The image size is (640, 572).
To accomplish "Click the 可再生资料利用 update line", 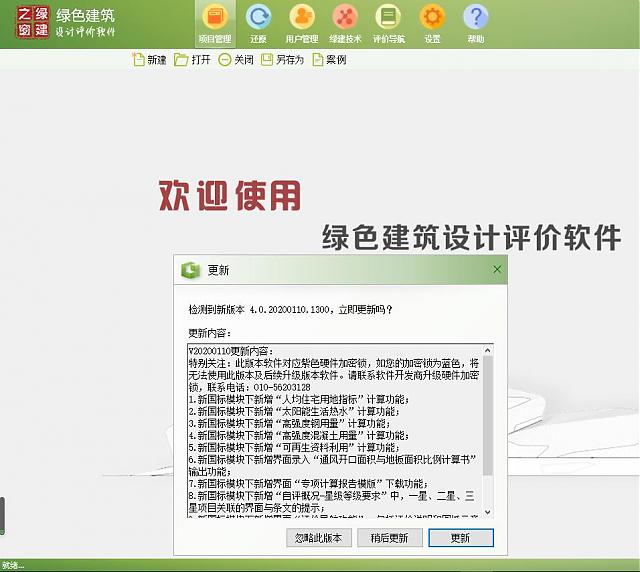I will (x=294, y=447).
